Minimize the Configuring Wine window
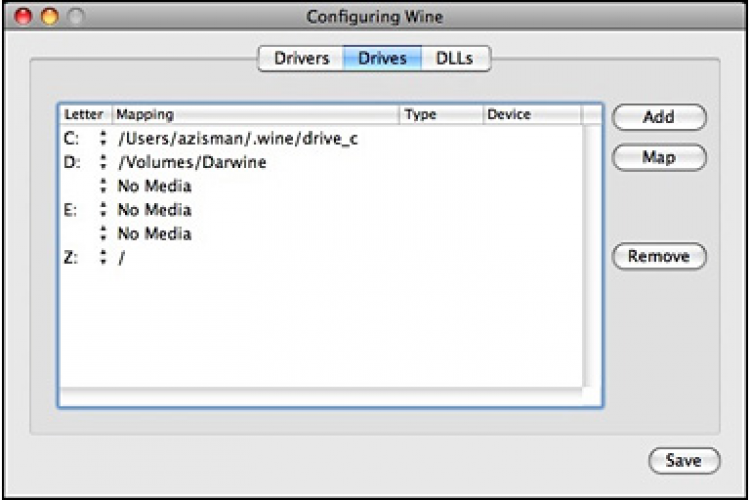 click(x=49, y=17)
